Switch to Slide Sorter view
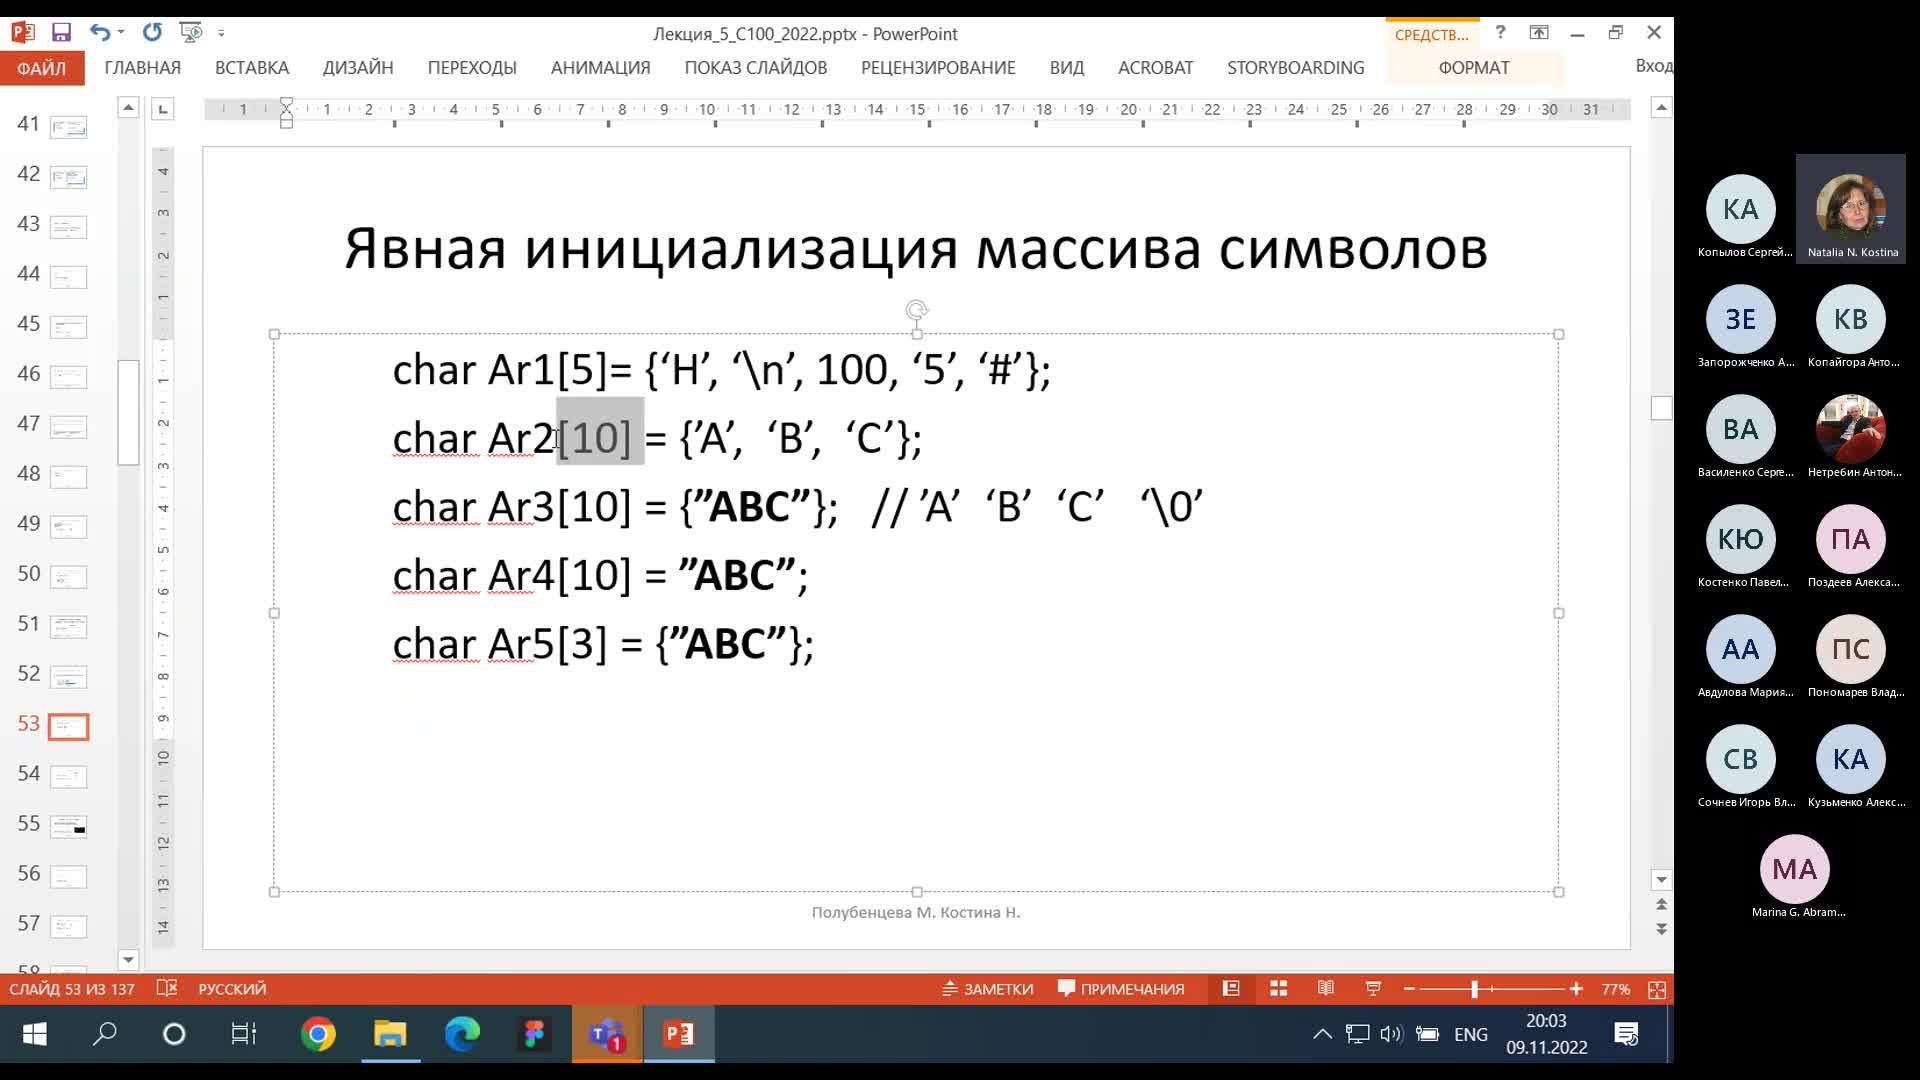 point(1278,989)
